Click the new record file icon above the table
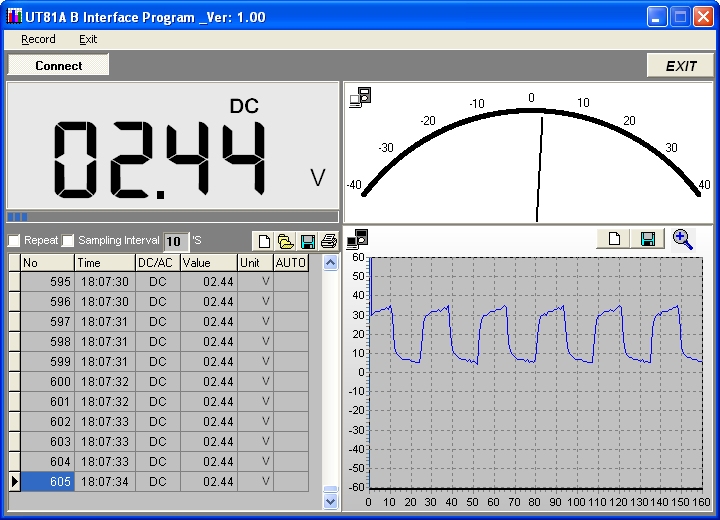The height and width of the screenshot is (520, 720). 264,241
